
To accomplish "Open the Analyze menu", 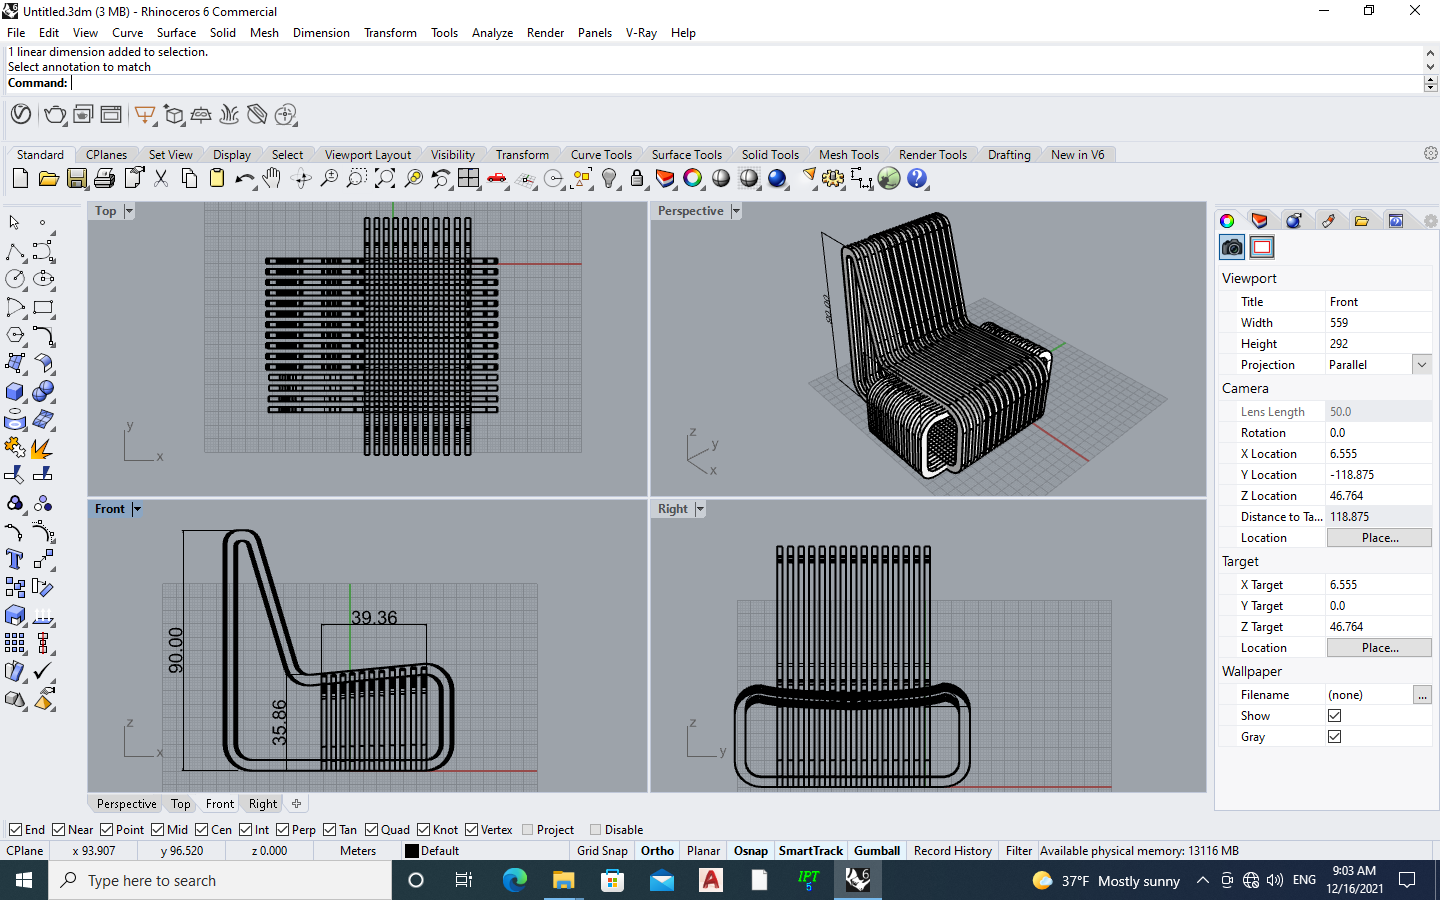I will tap(492, 33).
